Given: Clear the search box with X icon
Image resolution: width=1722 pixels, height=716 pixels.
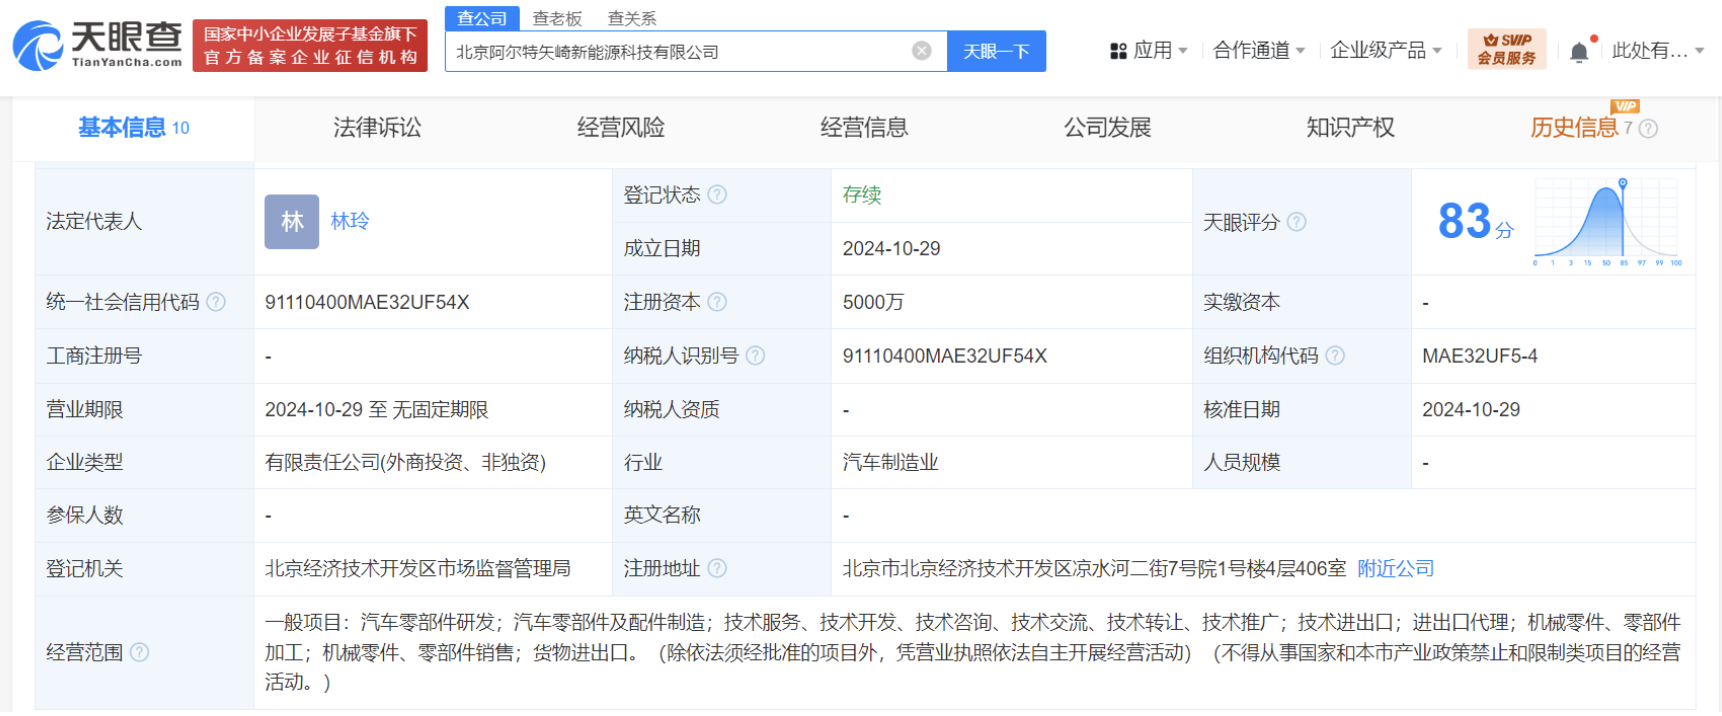Looking at the screenshot, I should coord(921,51).
